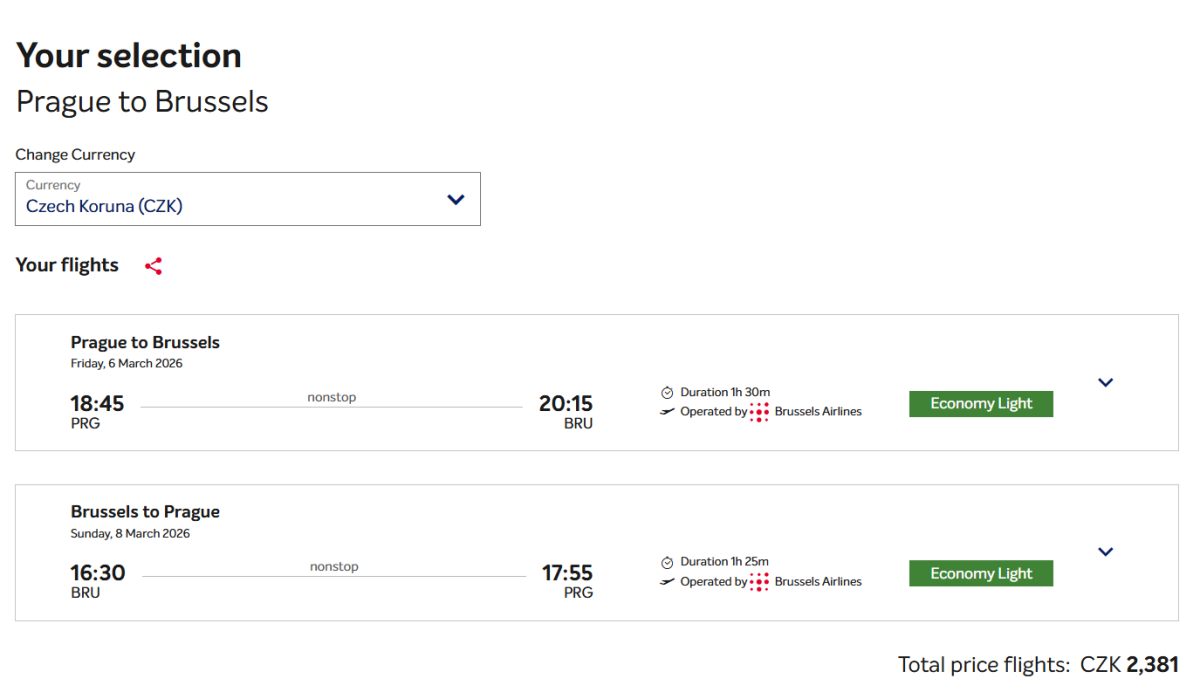Click the Brussels Airlines logo on the outbound flight
The height and width of the screenshot is (699, 1200).
coord(759,412)
